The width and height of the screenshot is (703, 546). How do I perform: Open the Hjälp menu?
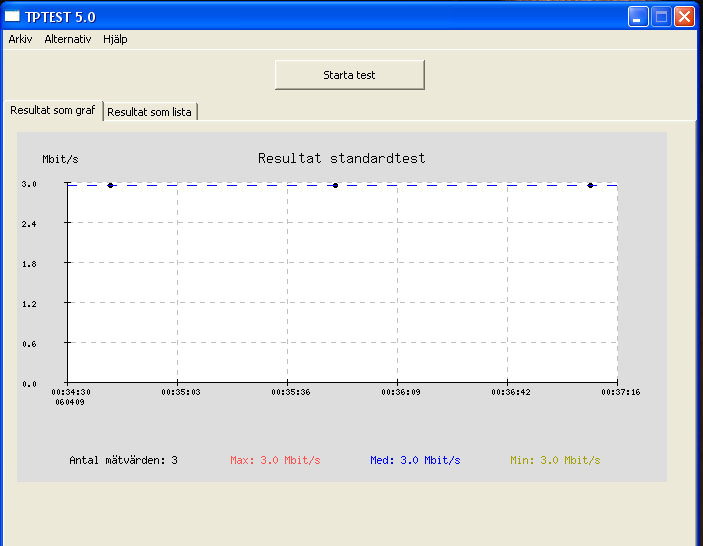(115, 39)
